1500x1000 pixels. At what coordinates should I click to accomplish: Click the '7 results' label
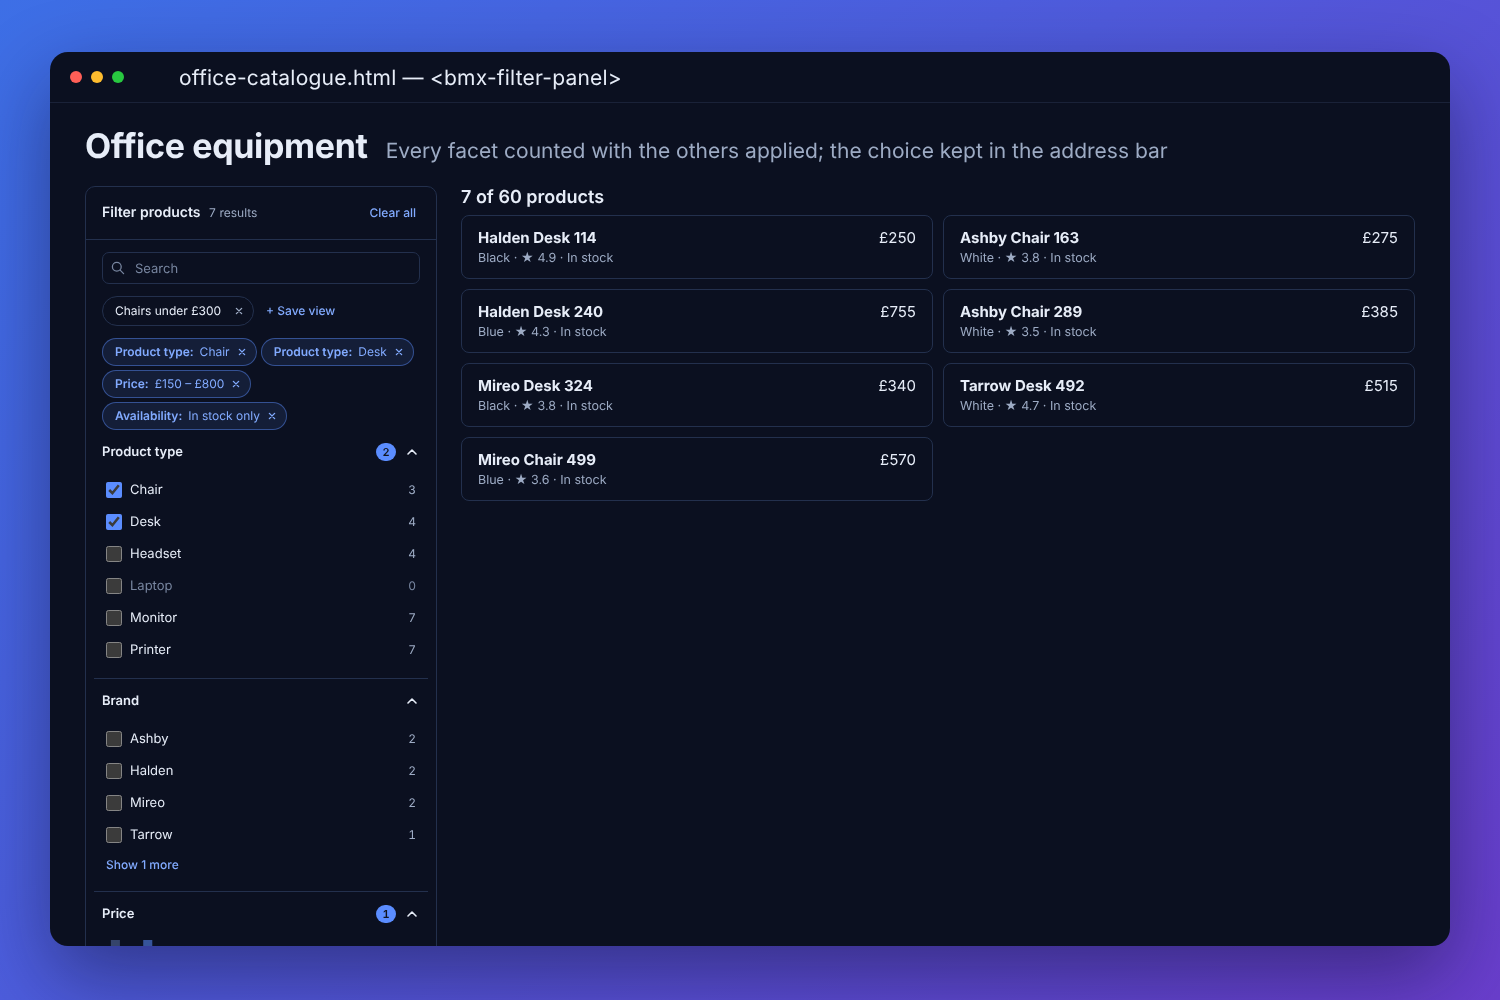[x=233, y=213]
